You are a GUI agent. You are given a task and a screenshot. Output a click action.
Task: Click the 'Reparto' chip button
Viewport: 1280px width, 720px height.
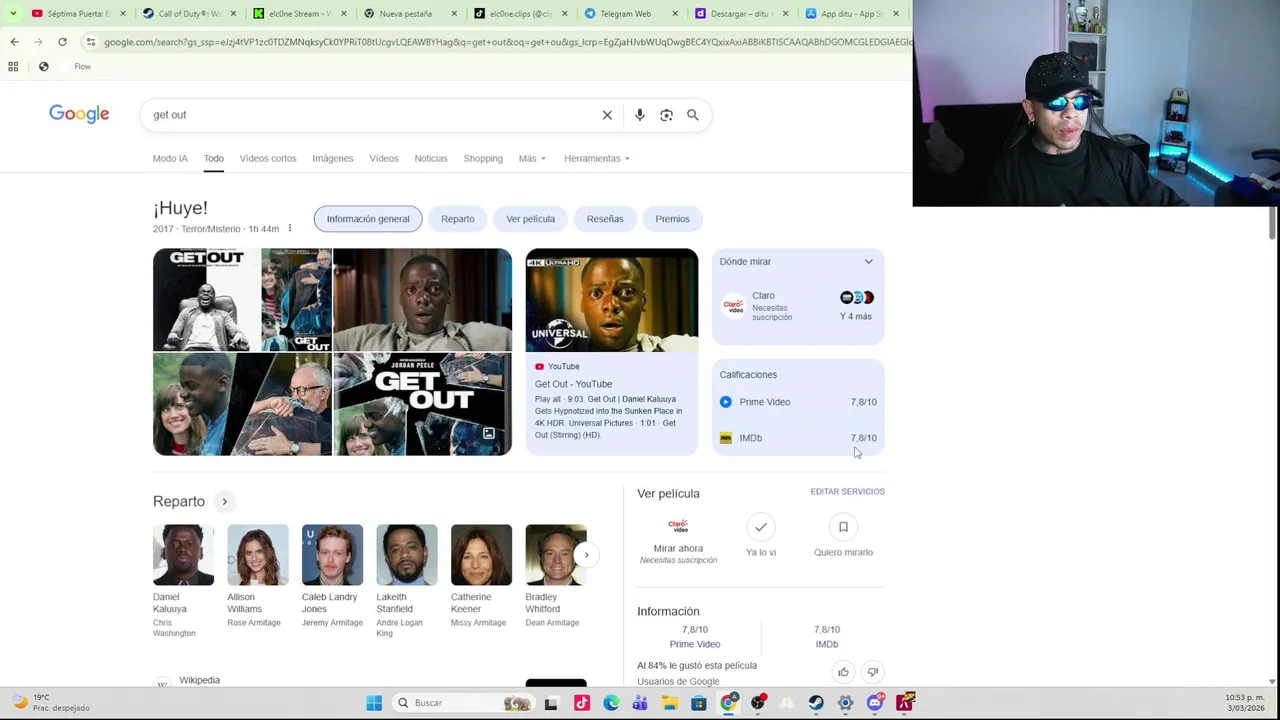458,219
